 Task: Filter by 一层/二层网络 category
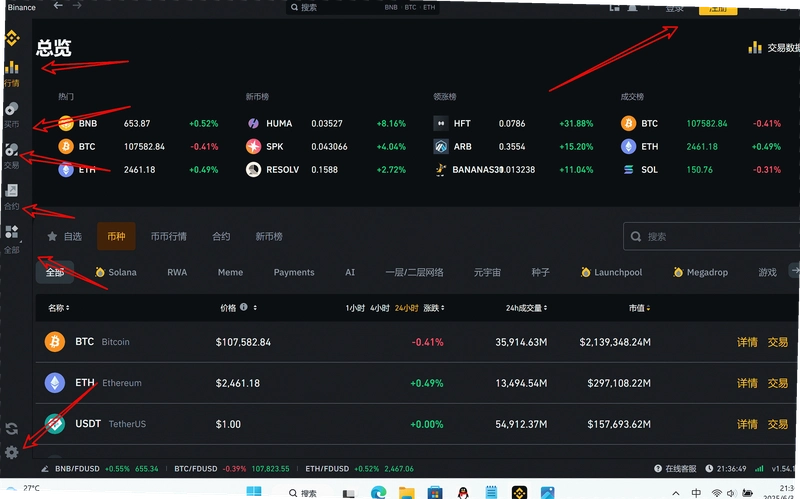[x=414, y=272]
